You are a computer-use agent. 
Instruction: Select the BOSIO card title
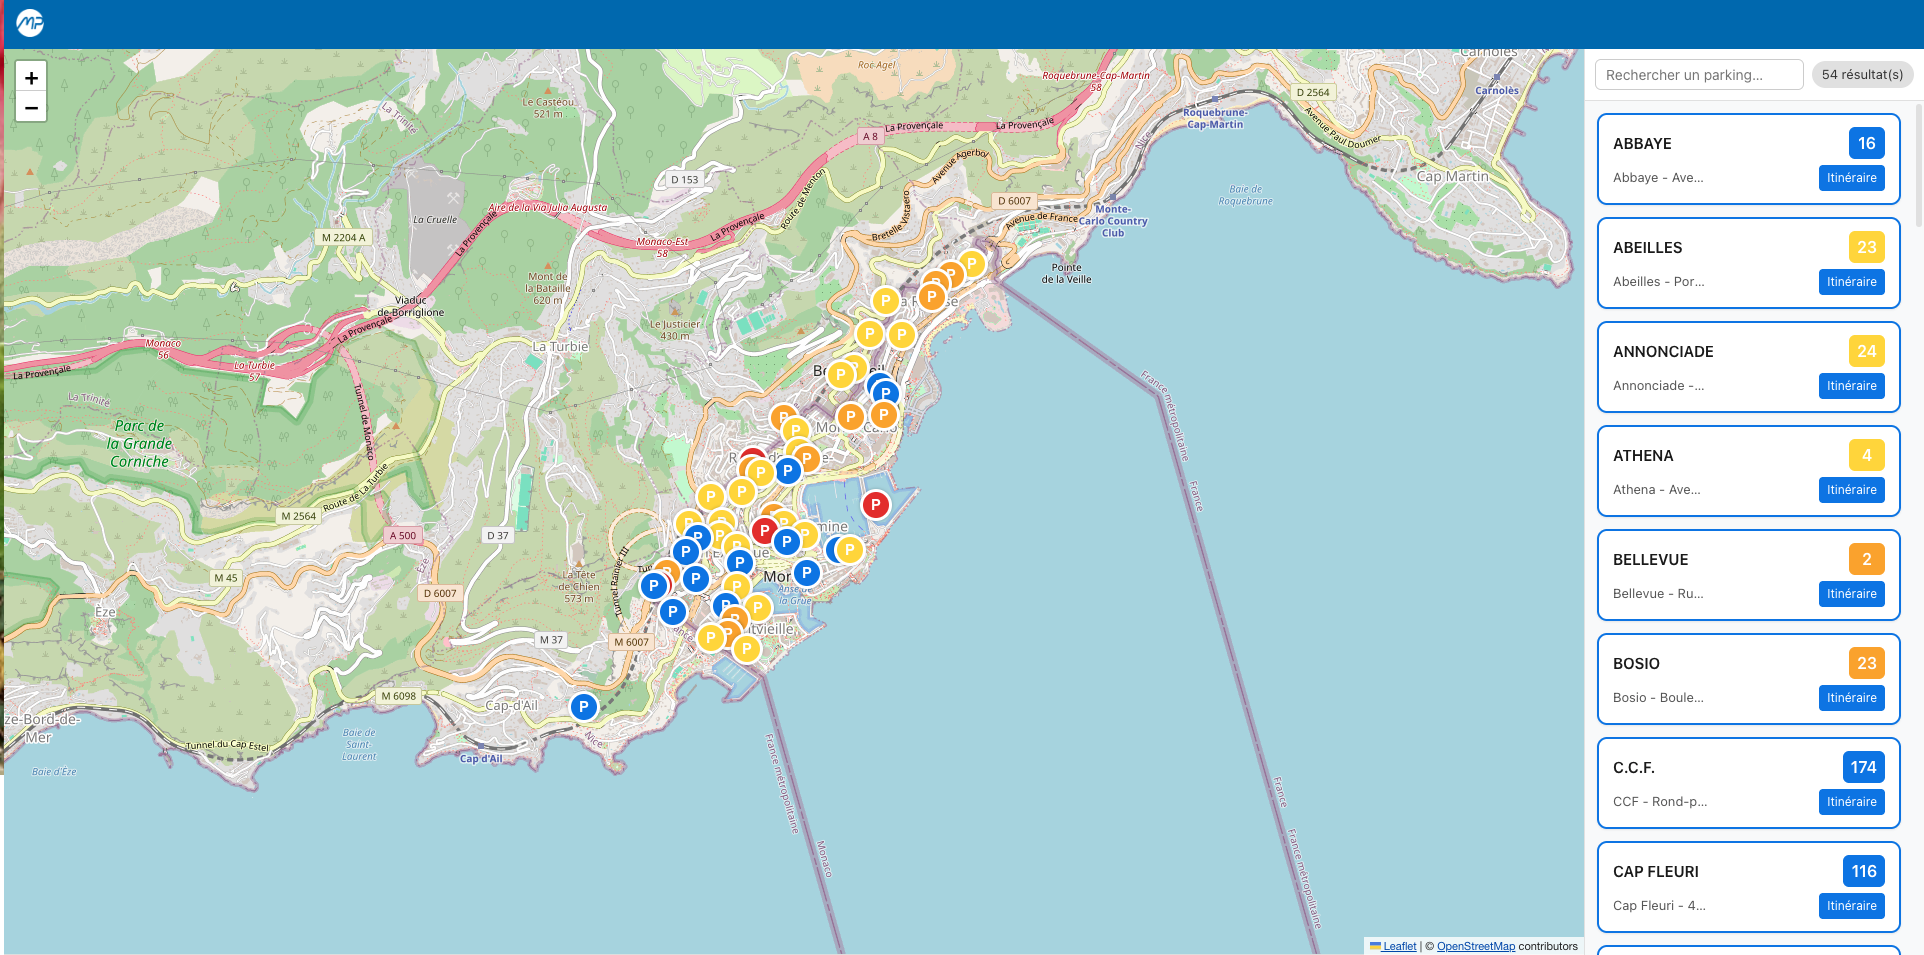tap(1636, 664)
